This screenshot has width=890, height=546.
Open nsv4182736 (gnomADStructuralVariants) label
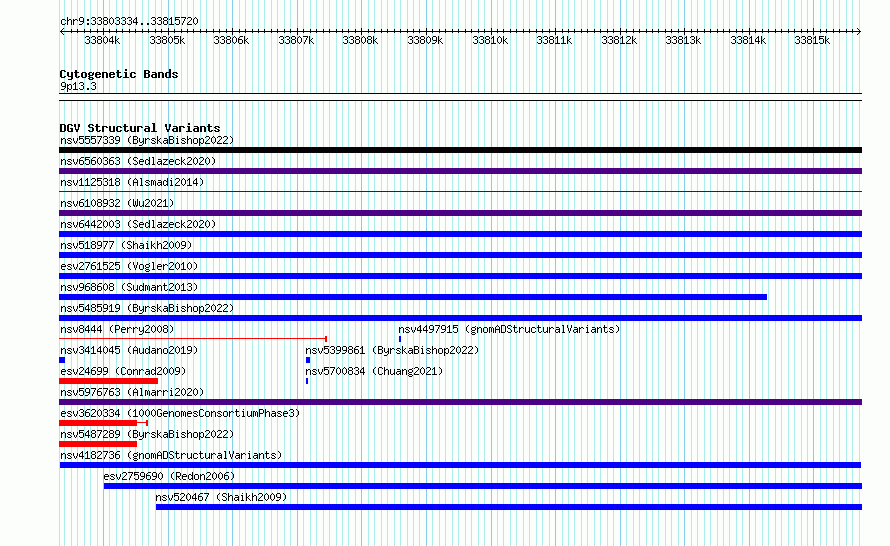tap(171, 455)
